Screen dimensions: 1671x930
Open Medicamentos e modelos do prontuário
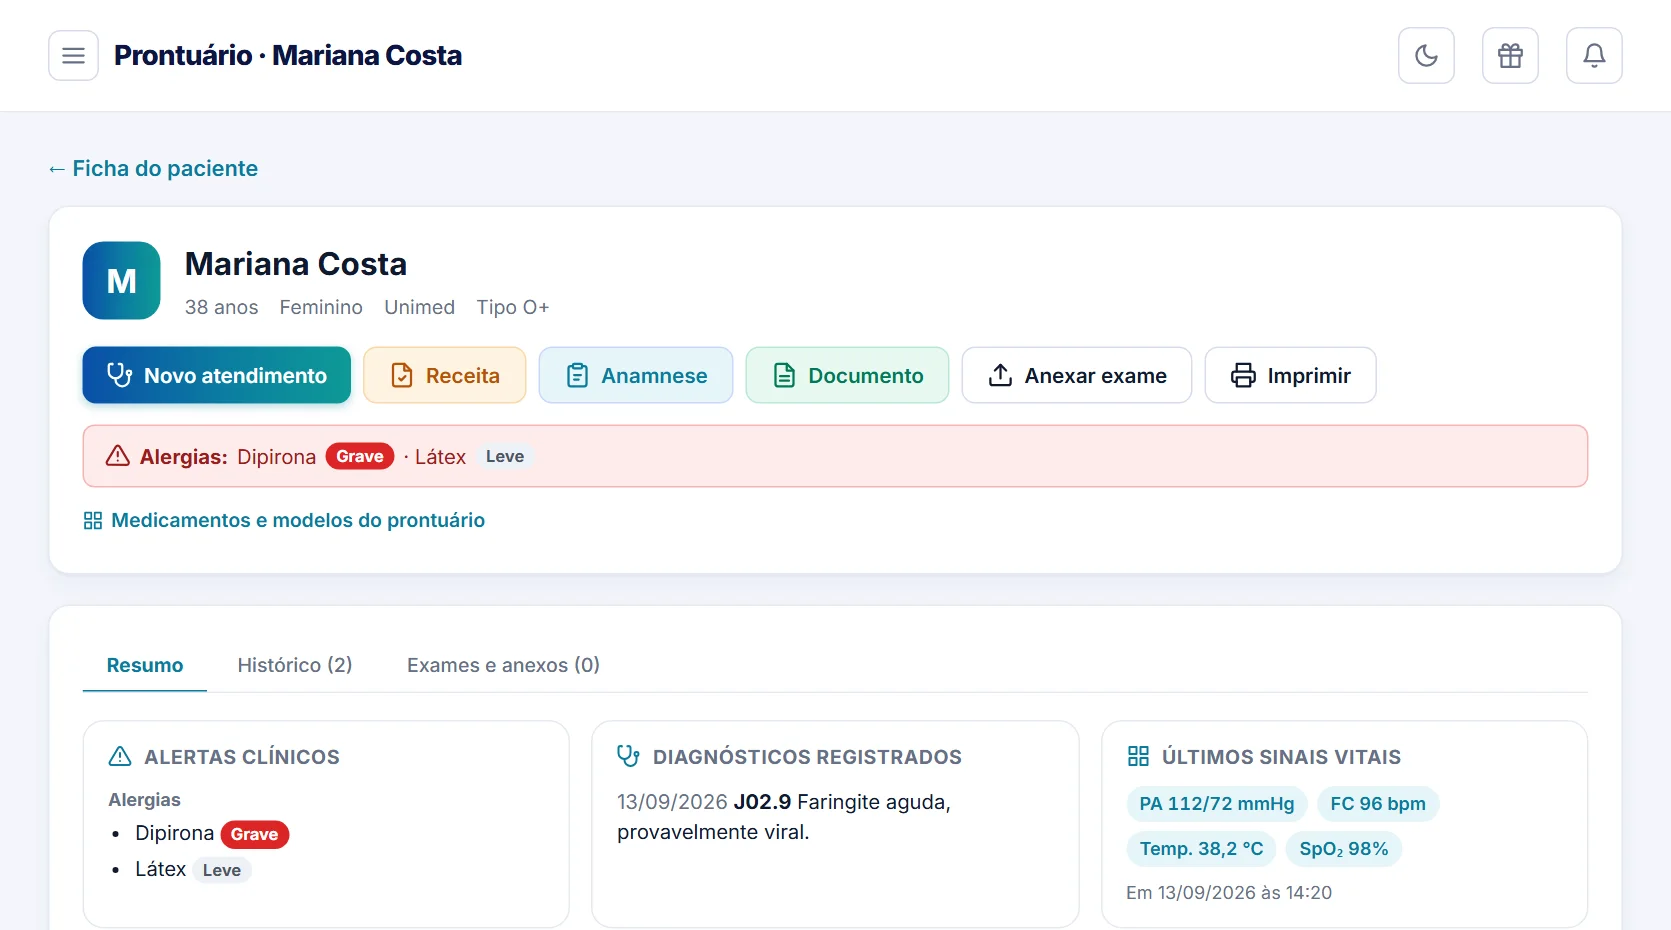[284, 520]
